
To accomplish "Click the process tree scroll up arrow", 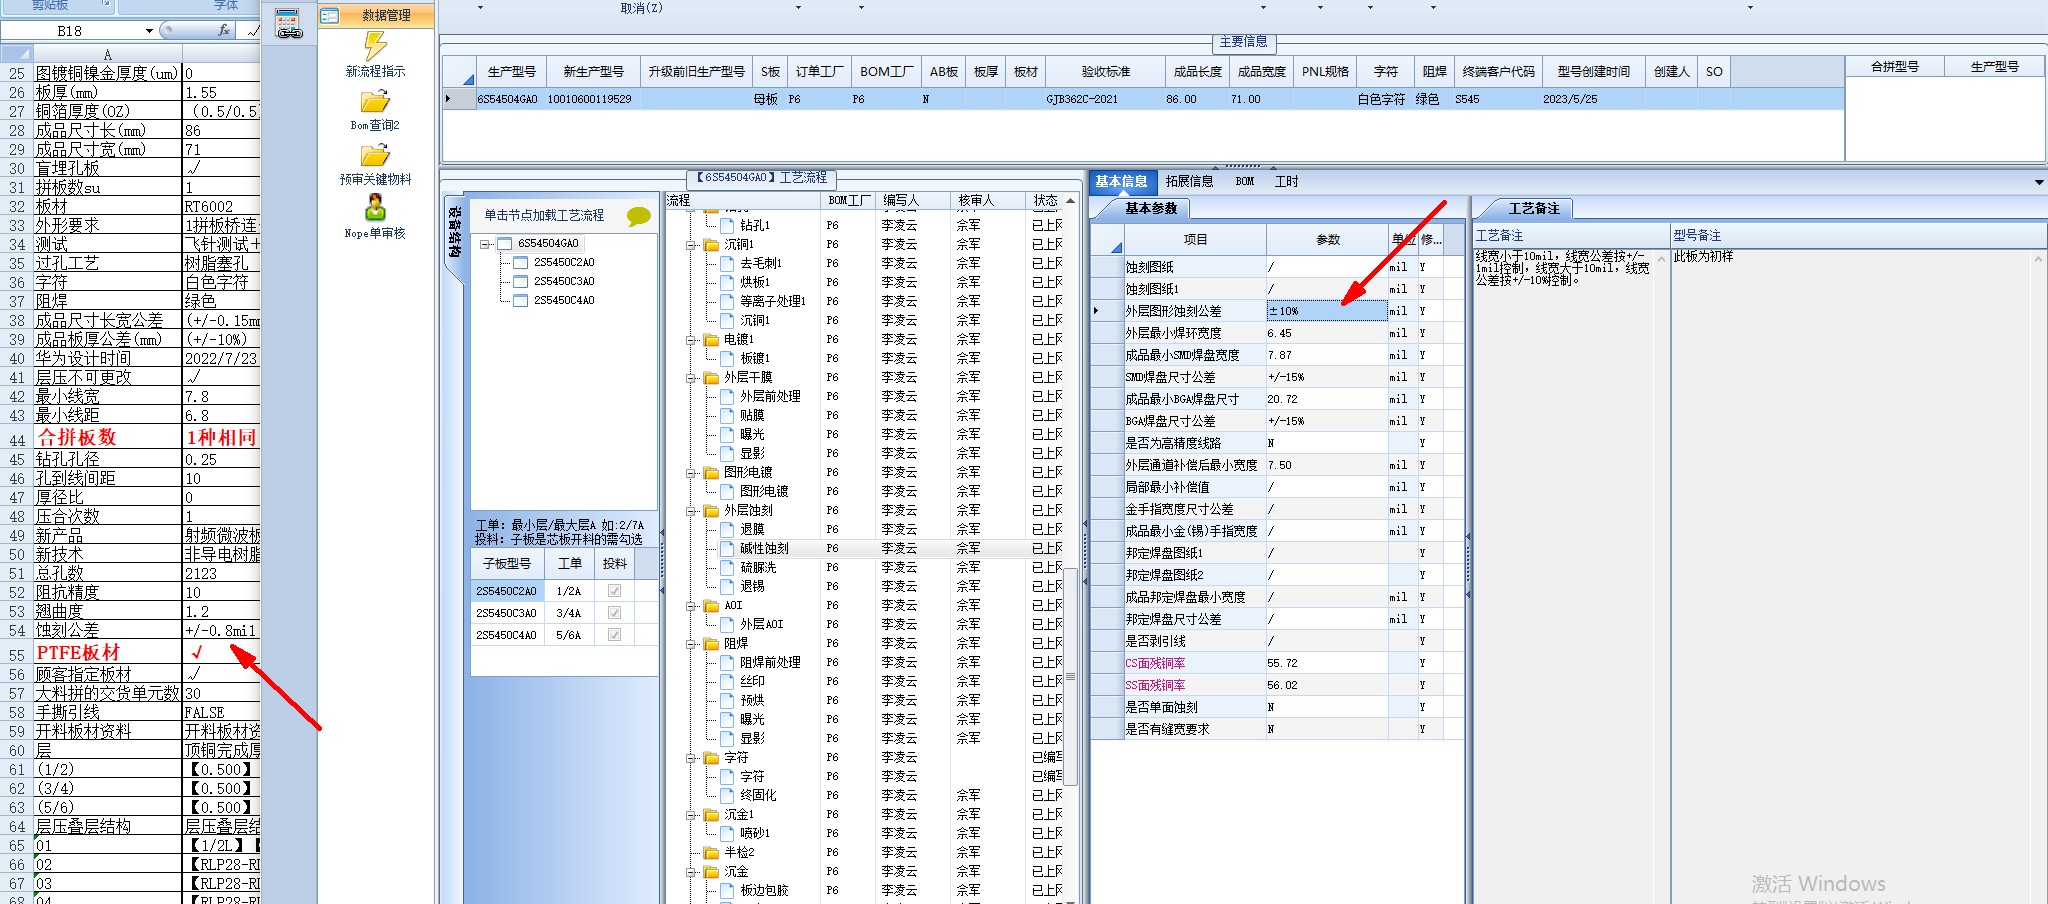I will (x=1070, y=201).
